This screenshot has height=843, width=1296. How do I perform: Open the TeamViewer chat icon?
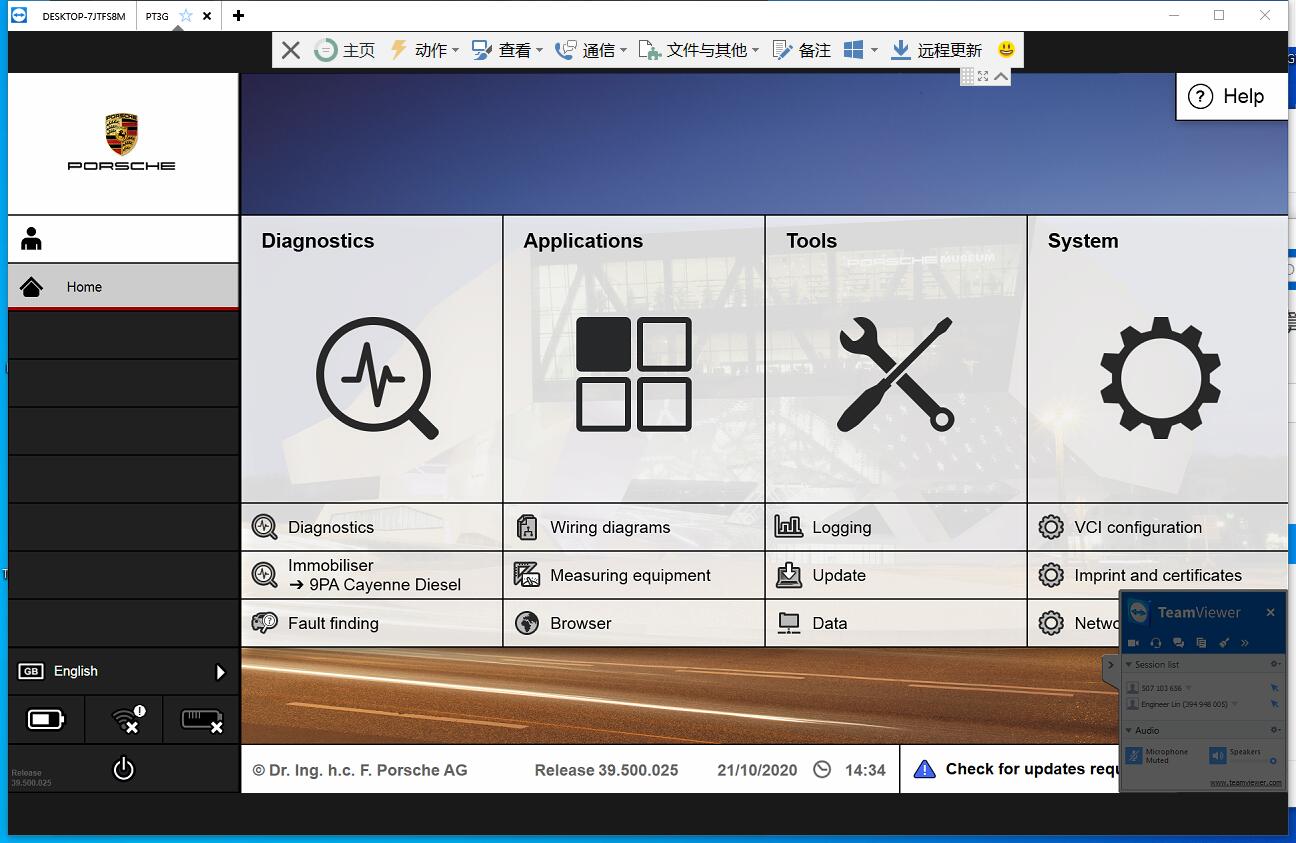[x=1178, y=643]
